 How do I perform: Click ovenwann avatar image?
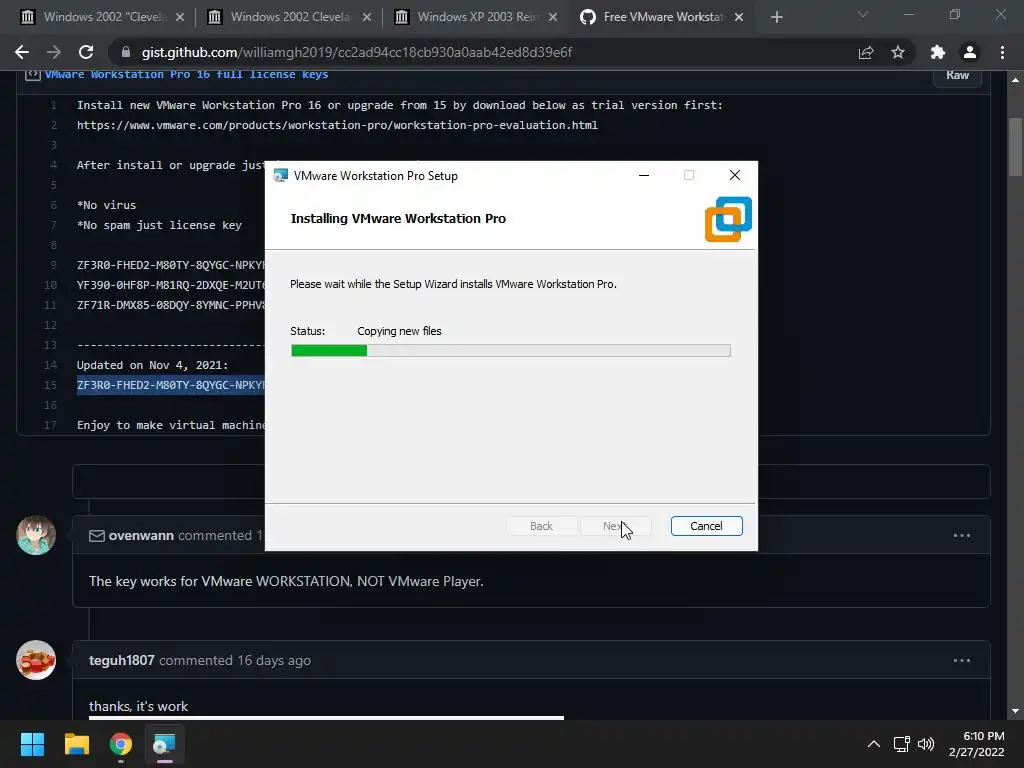click(x=36, y=535)
